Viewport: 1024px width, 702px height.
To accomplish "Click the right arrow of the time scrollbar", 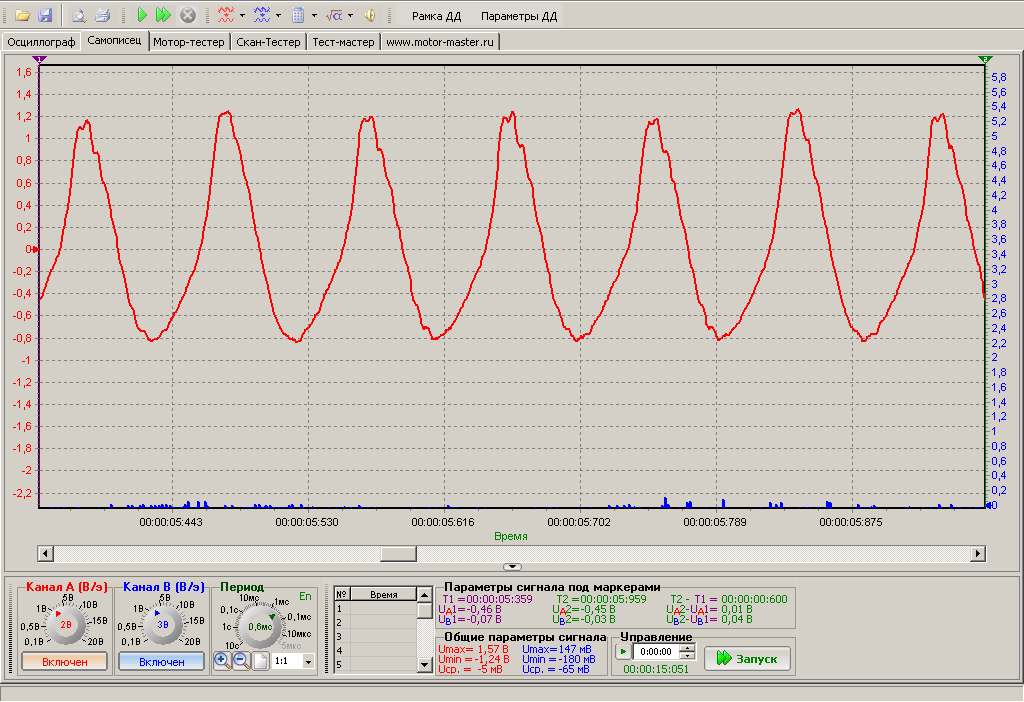I will click(978, 554).
